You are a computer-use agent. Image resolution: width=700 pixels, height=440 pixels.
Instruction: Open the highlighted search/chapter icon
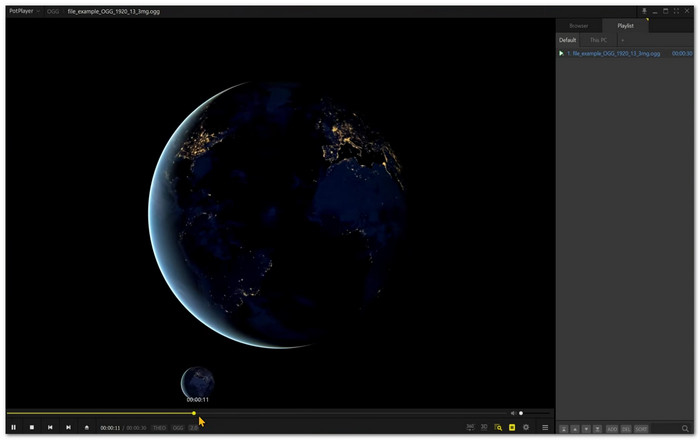(498, 427)
